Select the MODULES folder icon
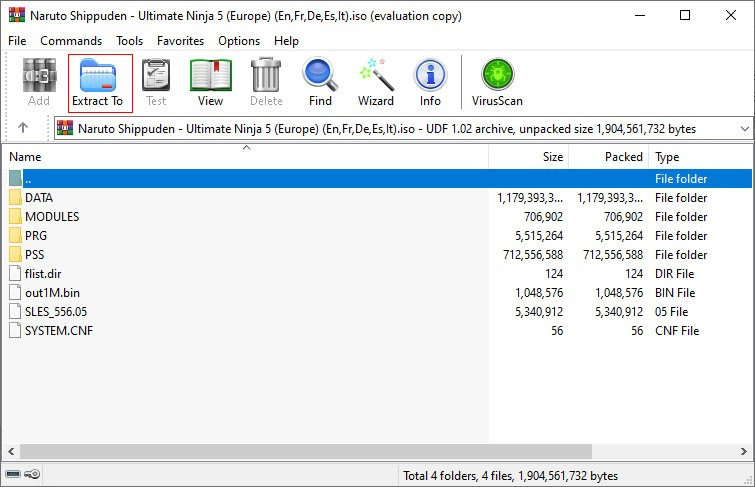 point(15,216)
